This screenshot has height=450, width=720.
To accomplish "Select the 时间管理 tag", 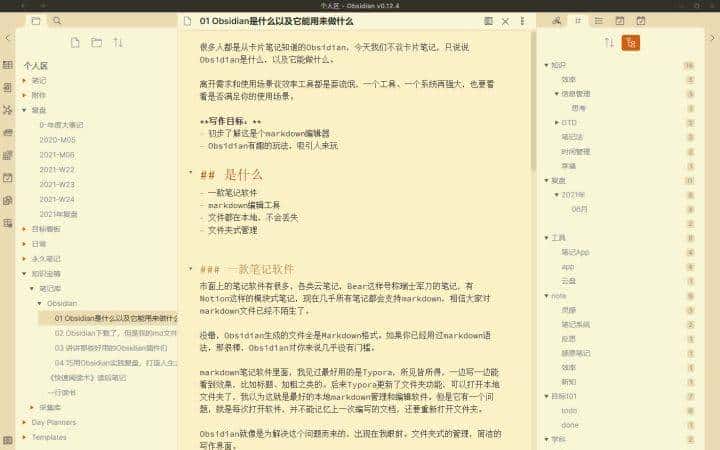I will point(575,152).
